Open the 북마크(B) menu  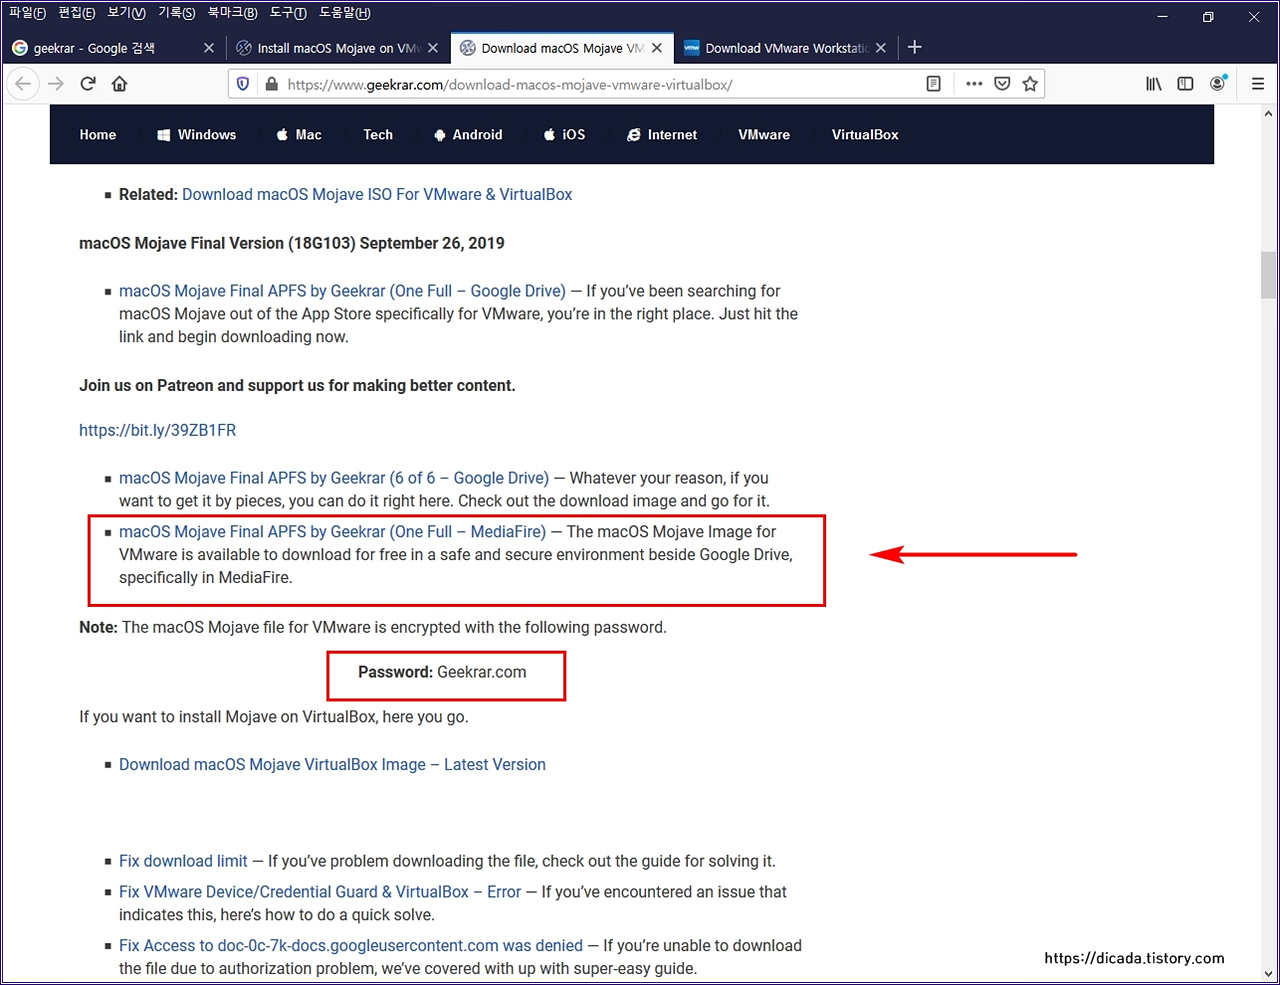point(232,13)
